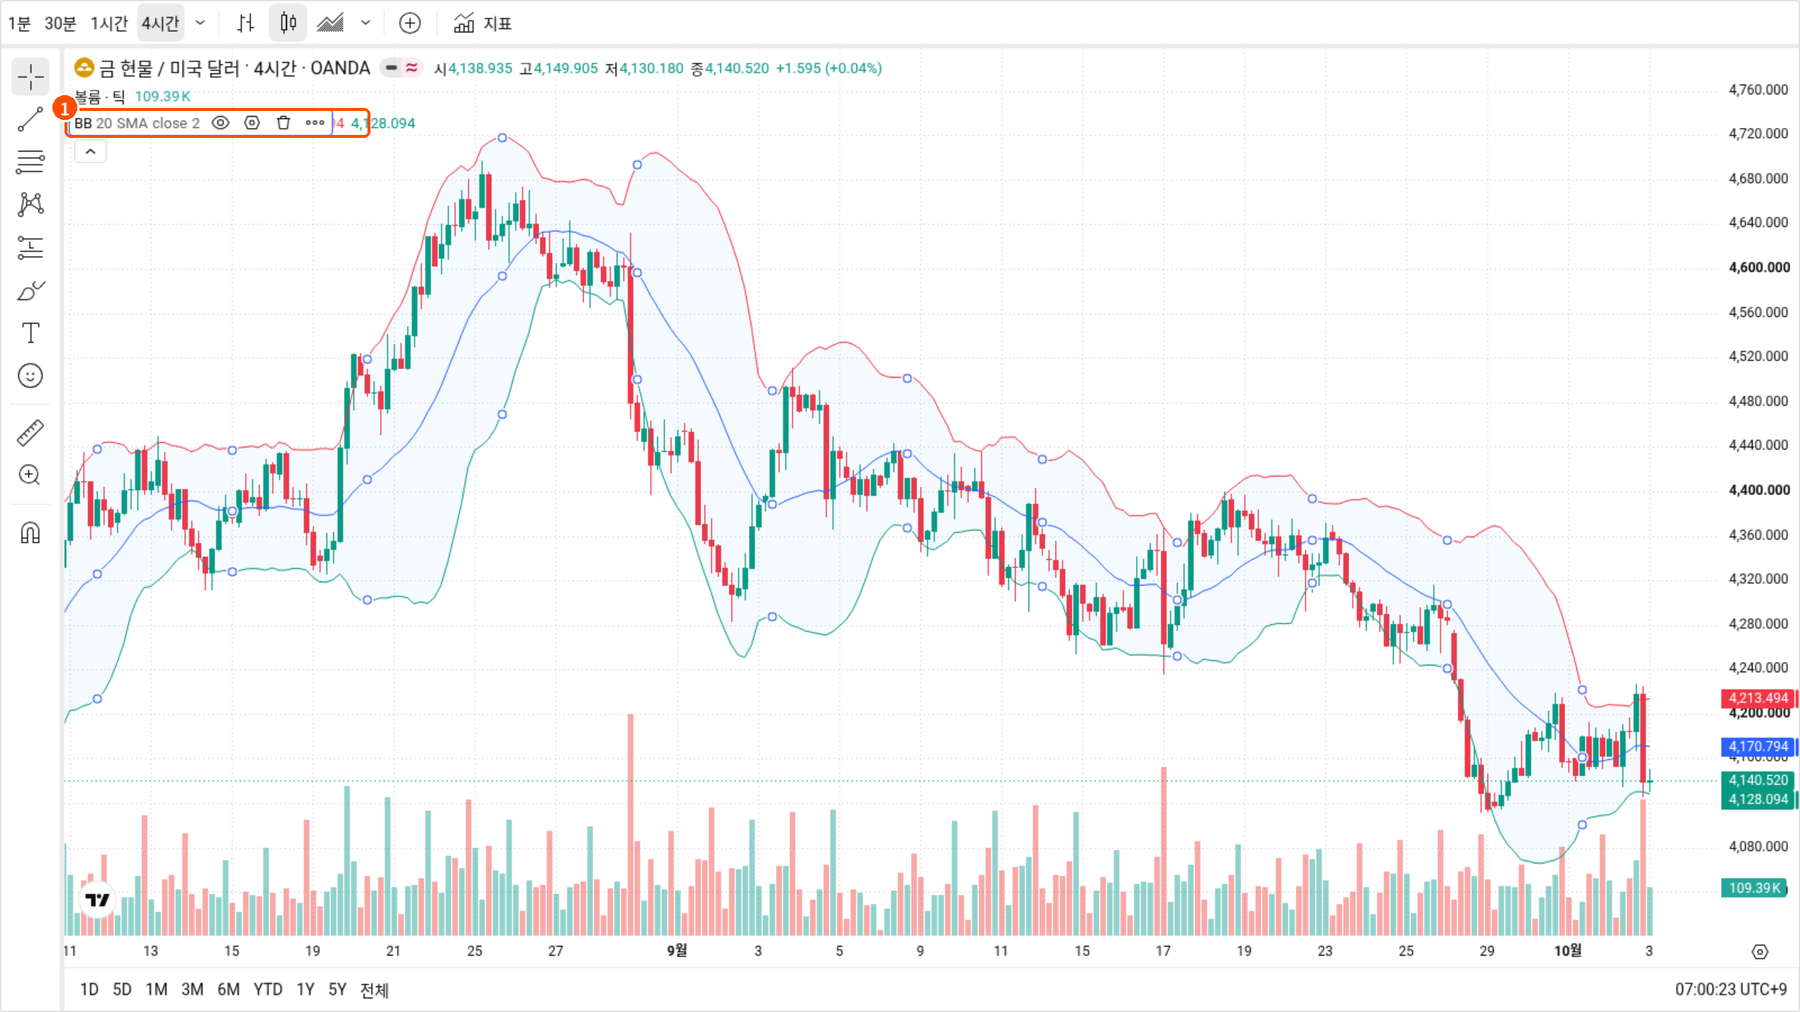Screen dimensions: 1800x1012
Task: Open chart scale settings gear
Action: point(1760,951)
